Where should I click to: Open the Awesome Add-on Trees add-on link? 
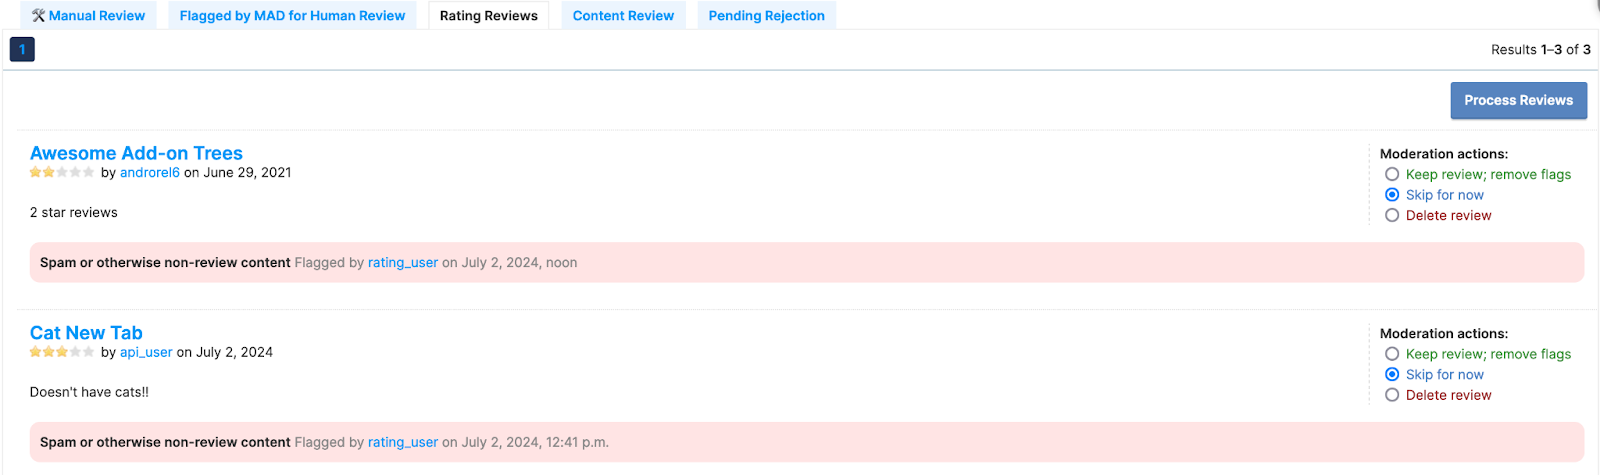tap(136, 153)
